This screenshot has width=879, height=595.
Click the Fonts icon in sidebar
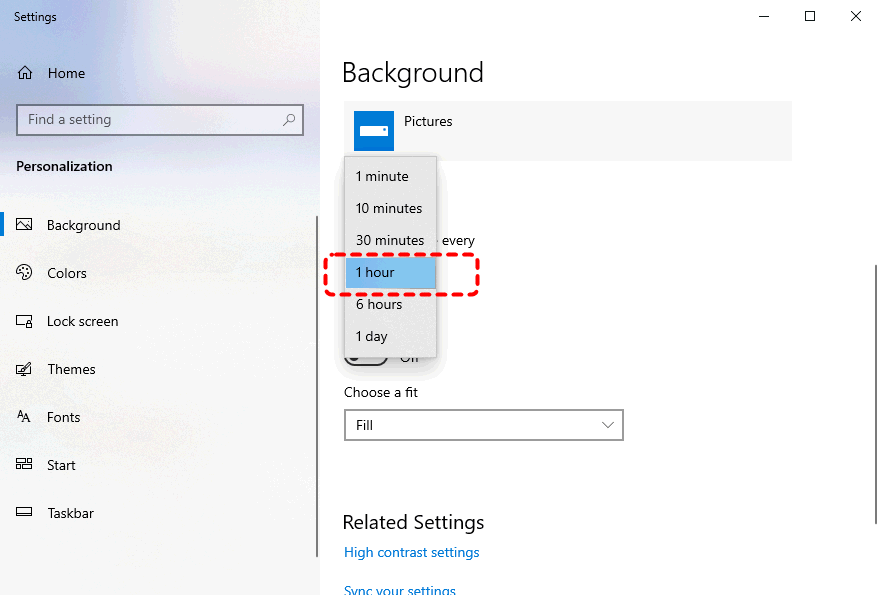click(x=25, y=417)
